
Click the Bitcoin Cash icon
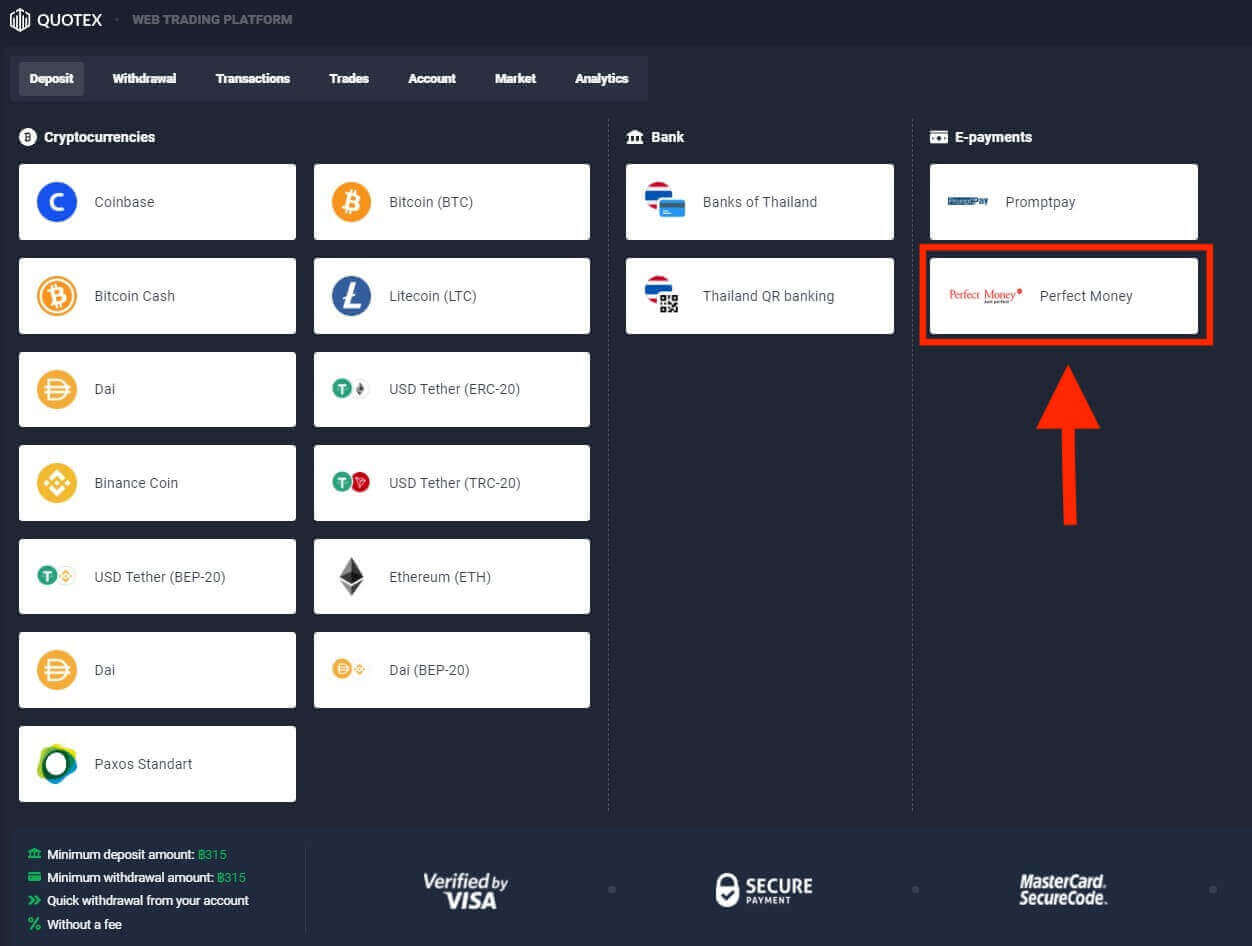pos(57,296)
